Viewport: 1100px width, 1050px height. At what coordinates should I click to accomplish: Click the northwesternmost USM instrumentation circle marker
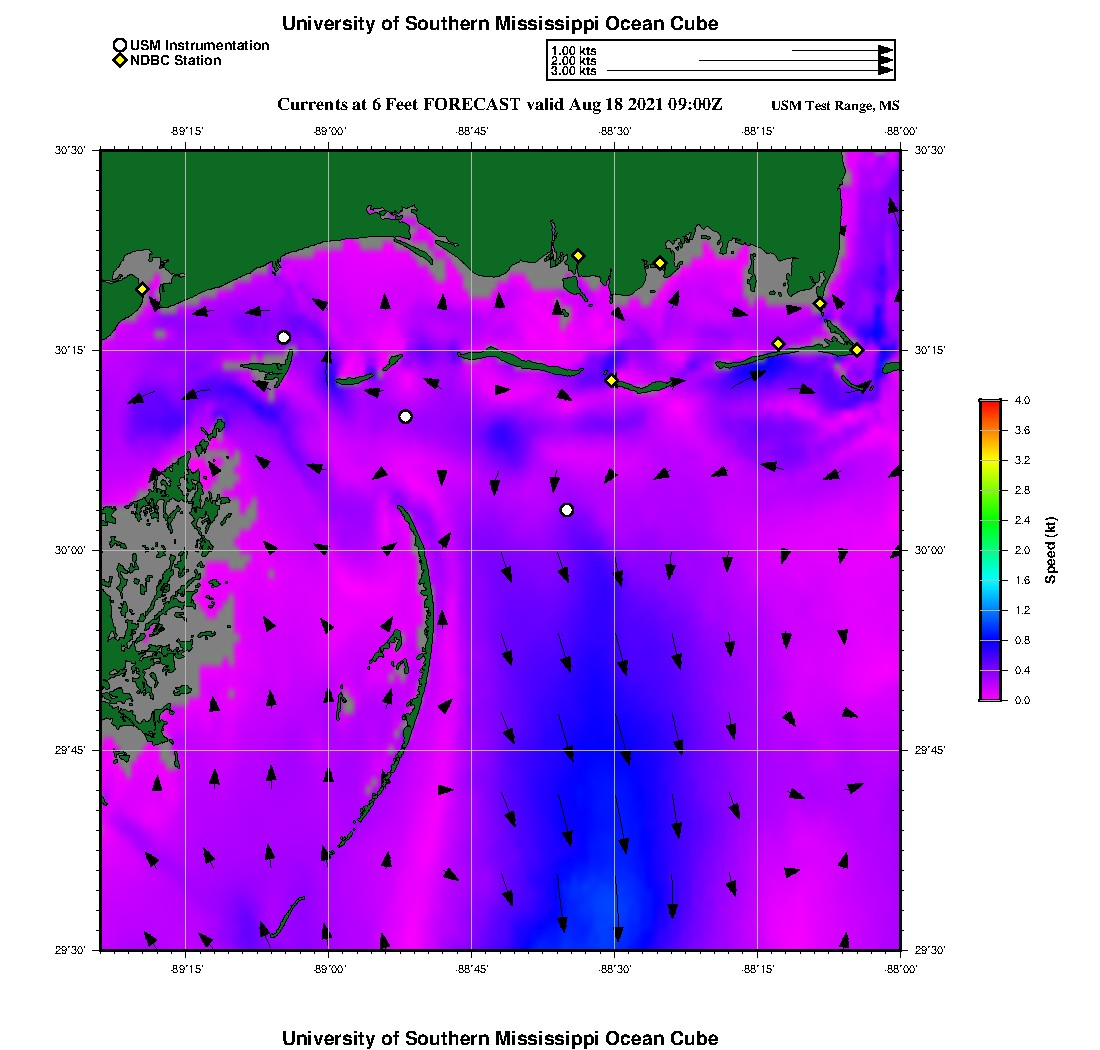pyautogui.click(x=284, y=337)
